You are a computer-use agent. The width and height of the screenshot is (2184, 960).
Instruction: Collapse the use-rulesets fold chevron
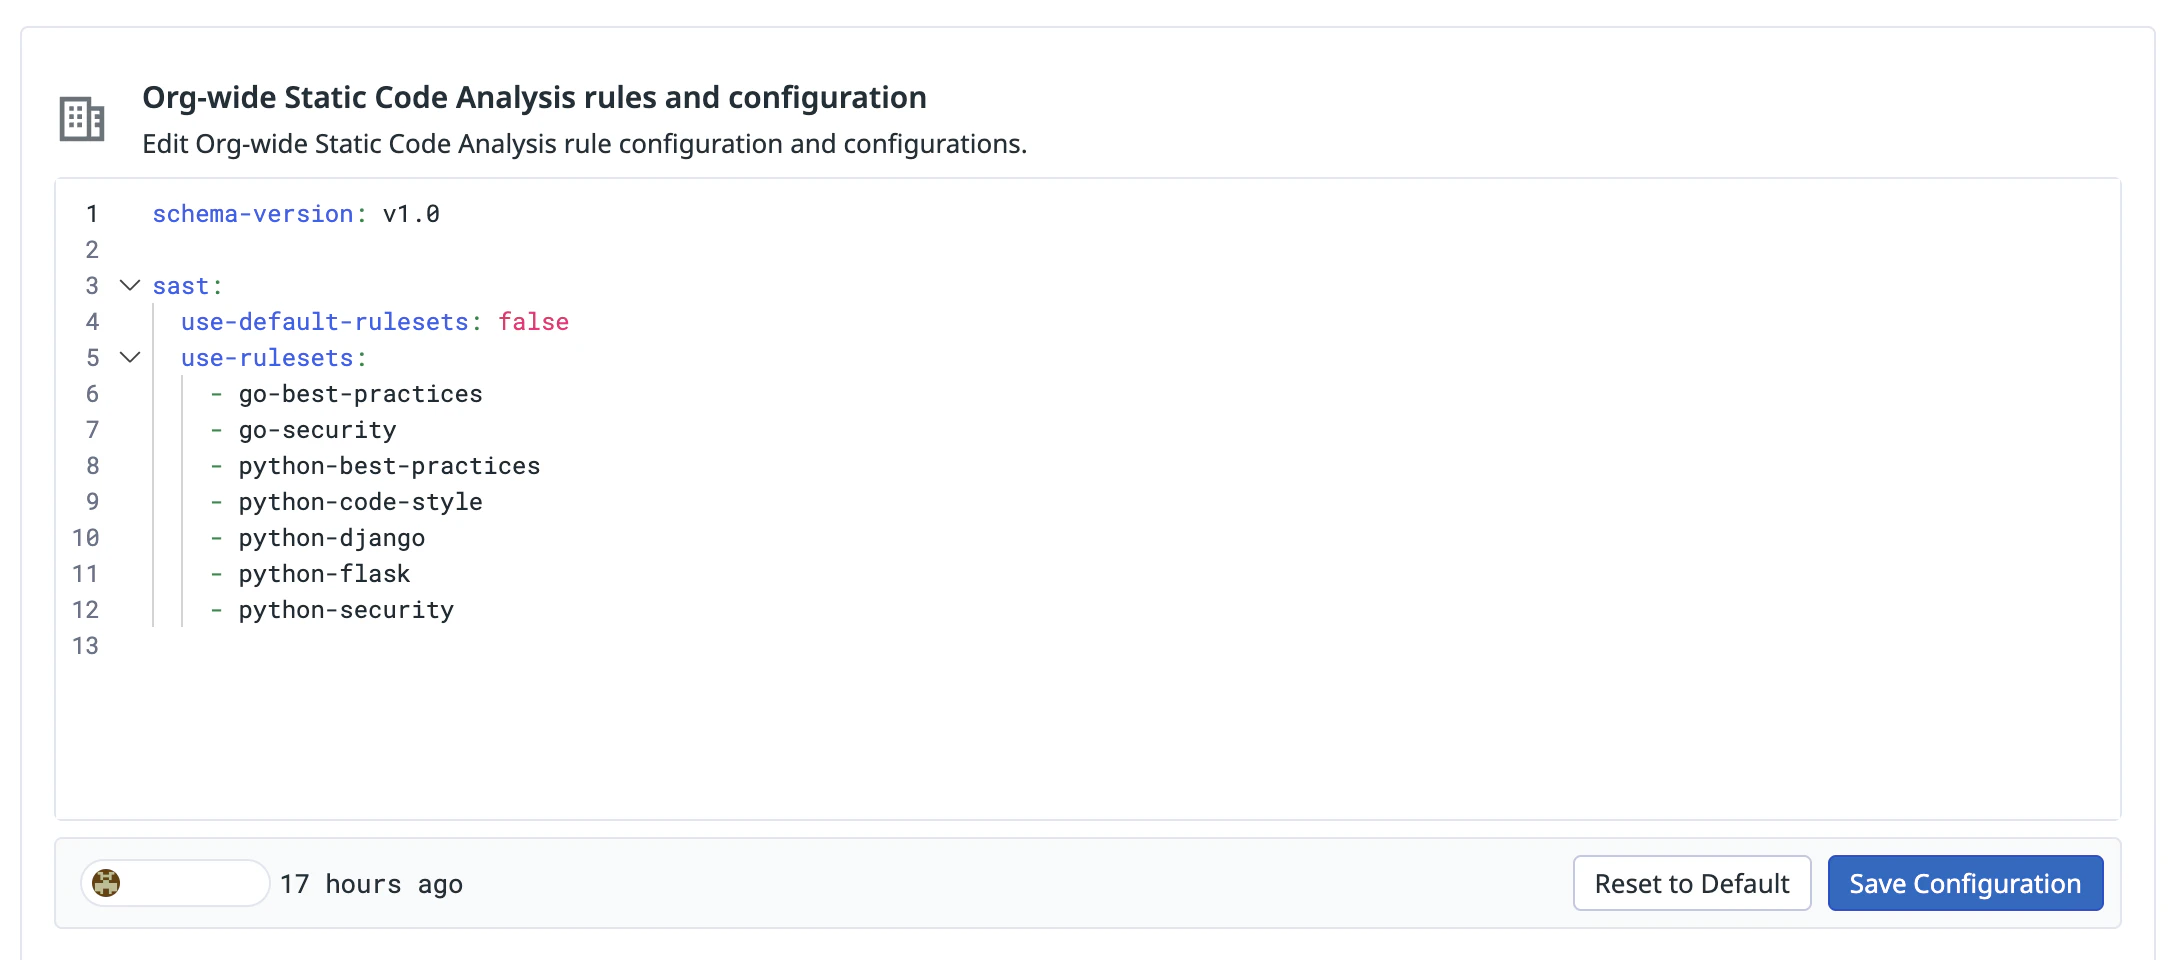130,358
